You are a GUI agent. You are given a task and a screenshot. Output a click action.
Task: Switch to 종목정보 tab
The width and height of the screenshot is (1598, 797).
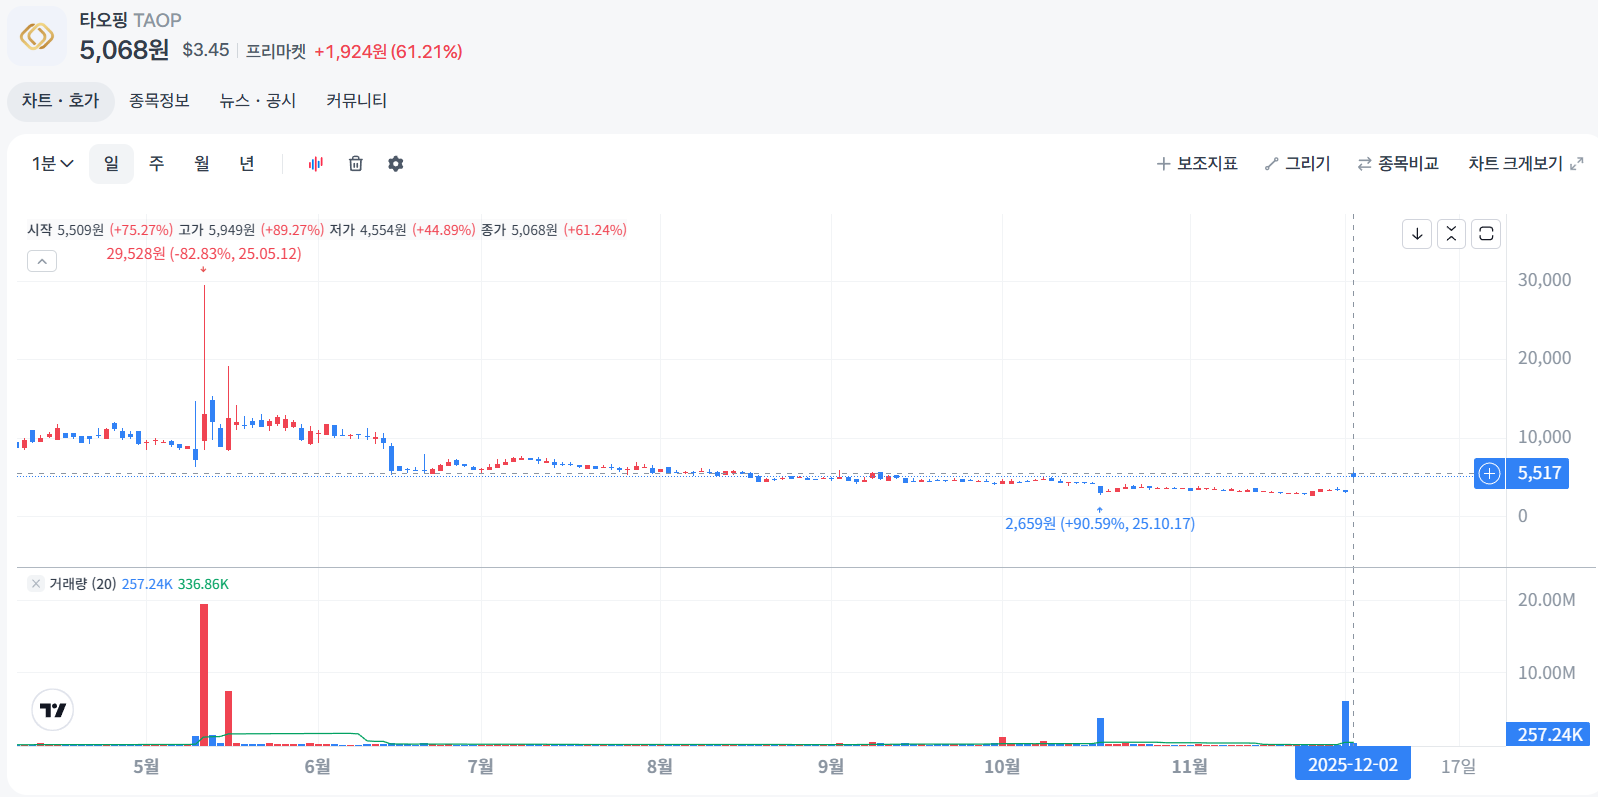159,101
